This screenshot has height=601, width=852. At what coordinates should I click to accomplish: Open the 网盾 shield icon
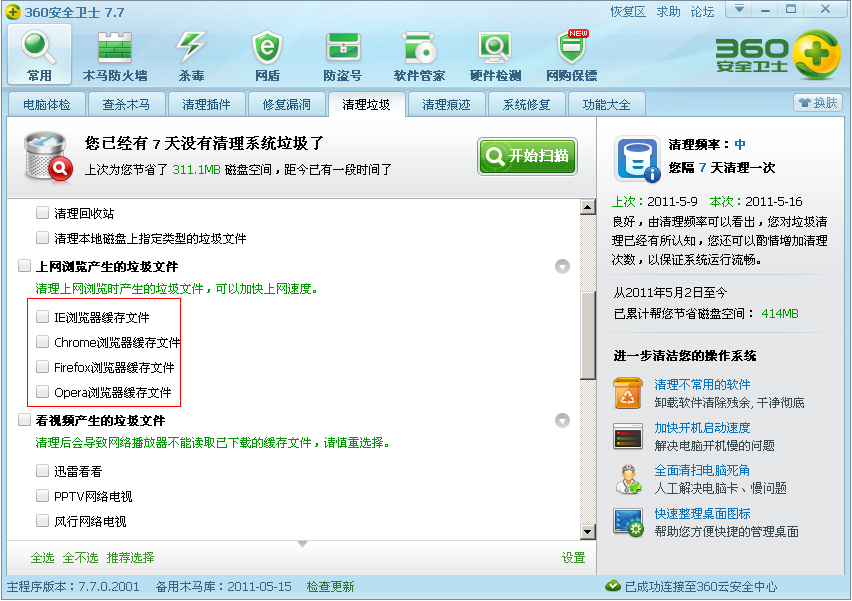tap(267, 54)
